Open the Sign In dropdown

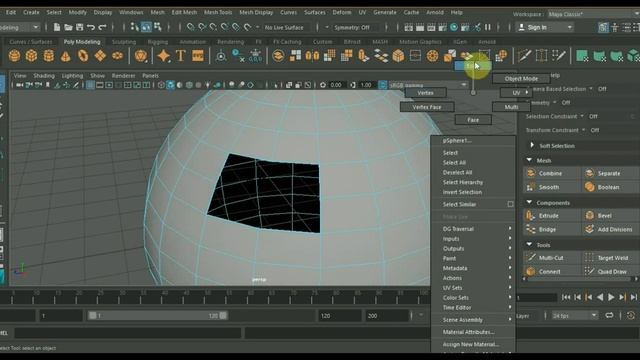click(x=545, y=27)
